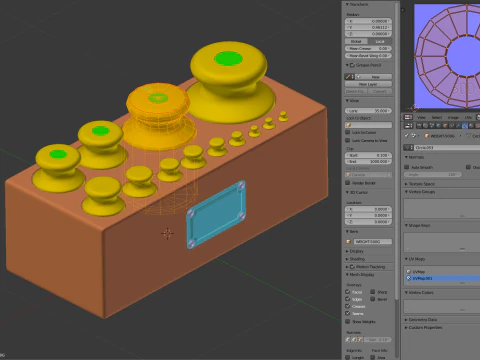Disable the Creases overlay checkbox
Viewport: 480px width, 360px height.
[348, 306]
